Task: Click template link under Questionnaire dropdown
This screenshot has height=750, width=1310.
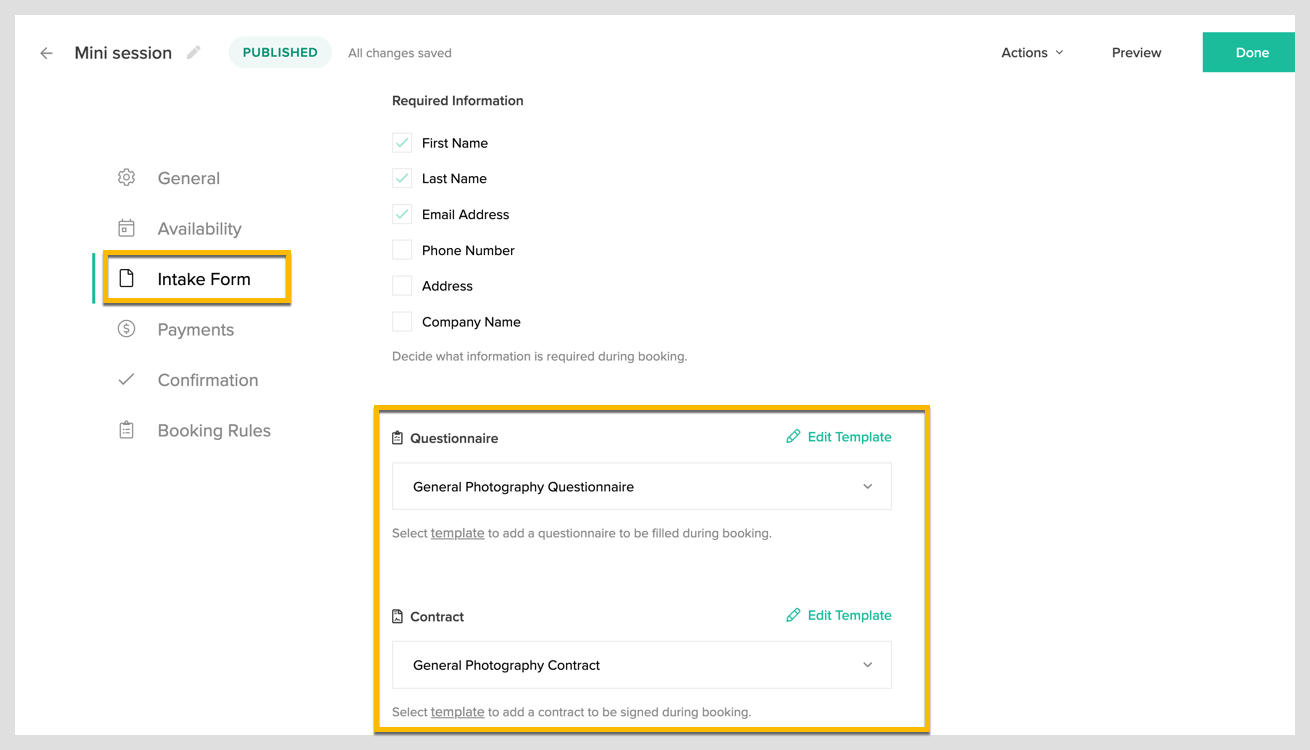Action: click(457, 533)
